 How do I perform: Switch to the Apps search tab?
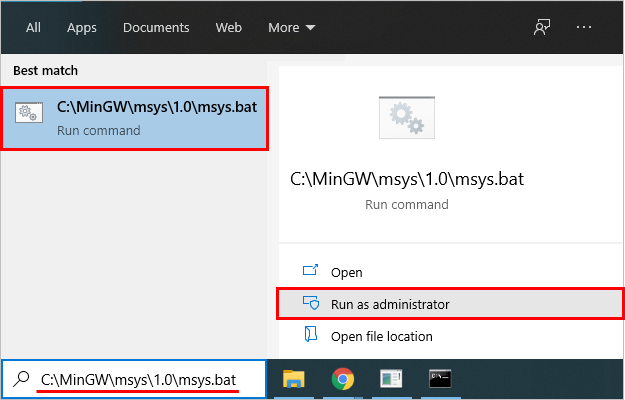pos(82,27)
